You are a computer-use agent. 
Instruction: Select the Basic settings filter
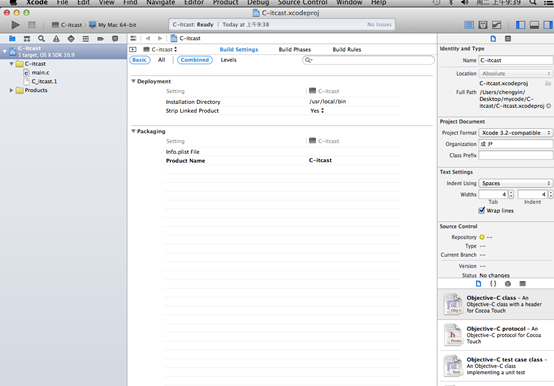pyautogui.click(x=140, y=60)
